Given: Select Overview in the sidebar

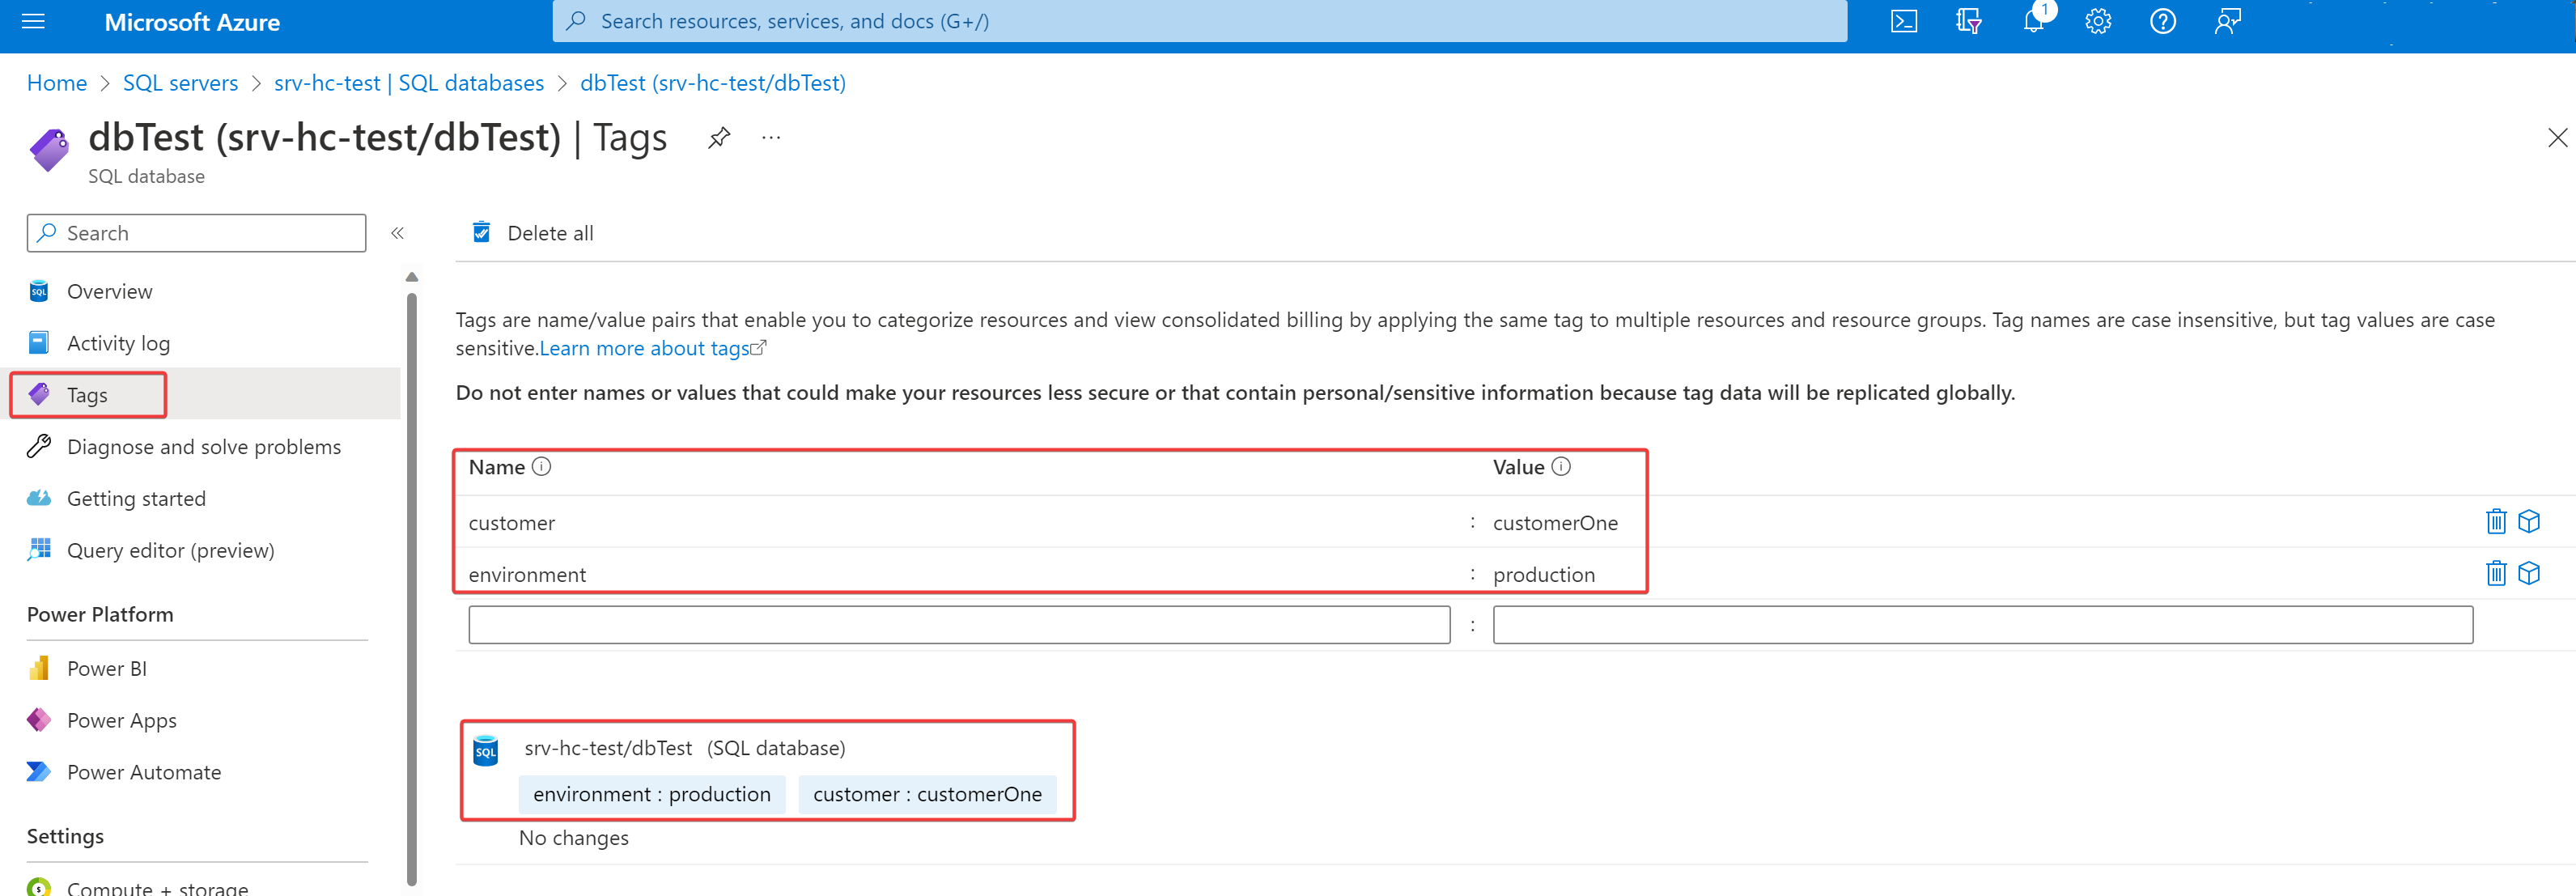Looking at the screenshot, I should [109, 291].
